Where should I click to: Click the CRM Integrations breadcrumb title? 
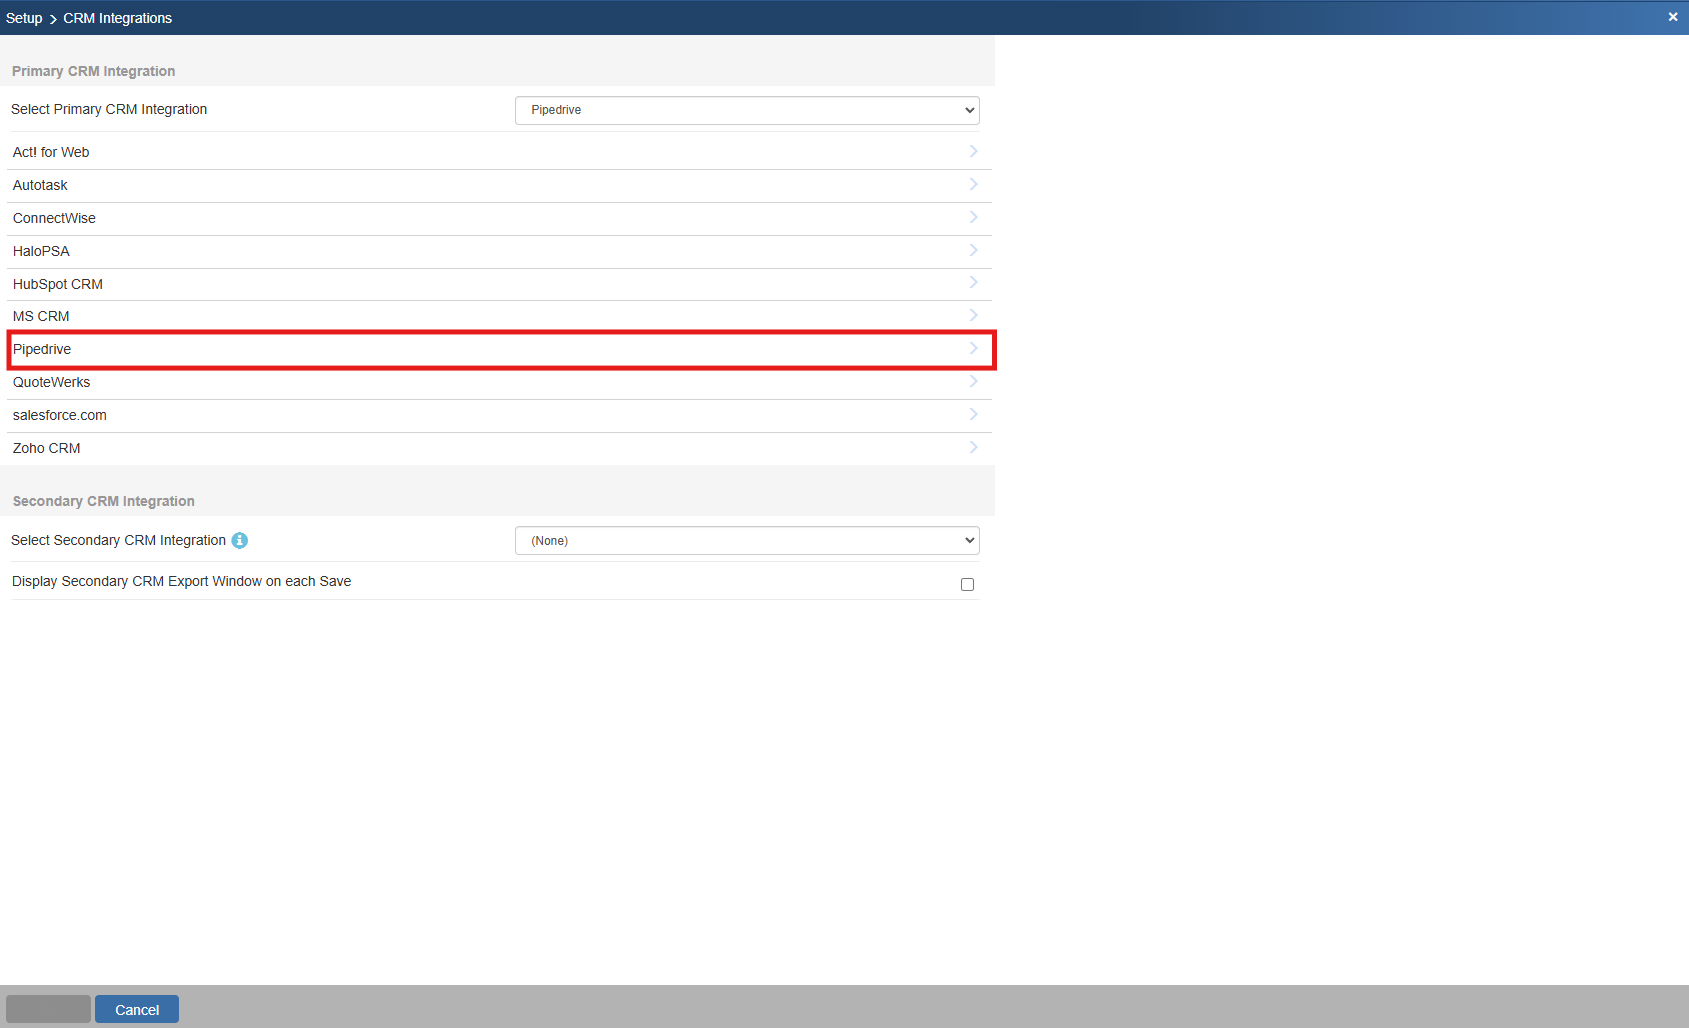[x=118, y=18]
